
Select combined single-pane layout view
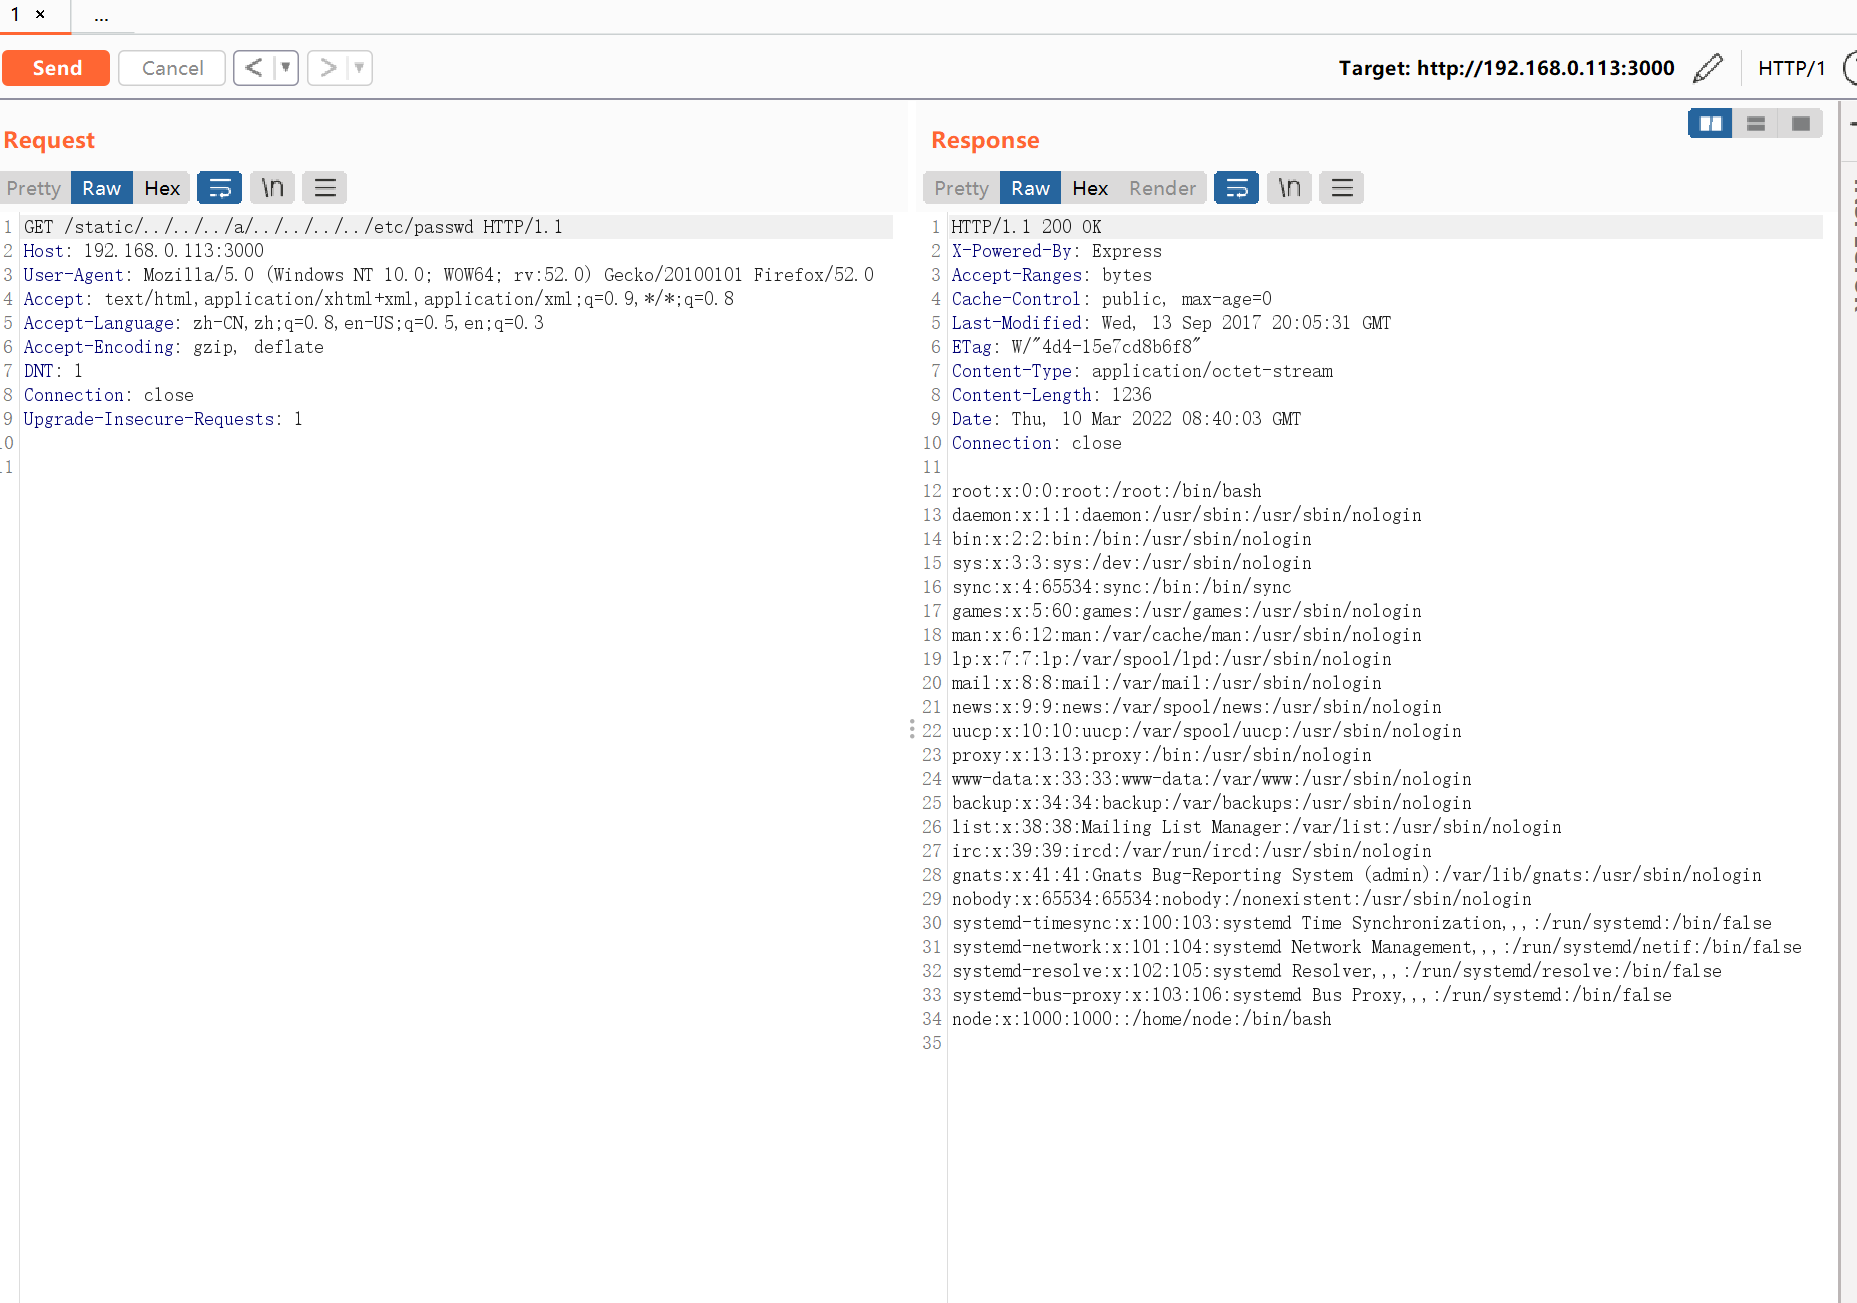[x=1800, y=123]
